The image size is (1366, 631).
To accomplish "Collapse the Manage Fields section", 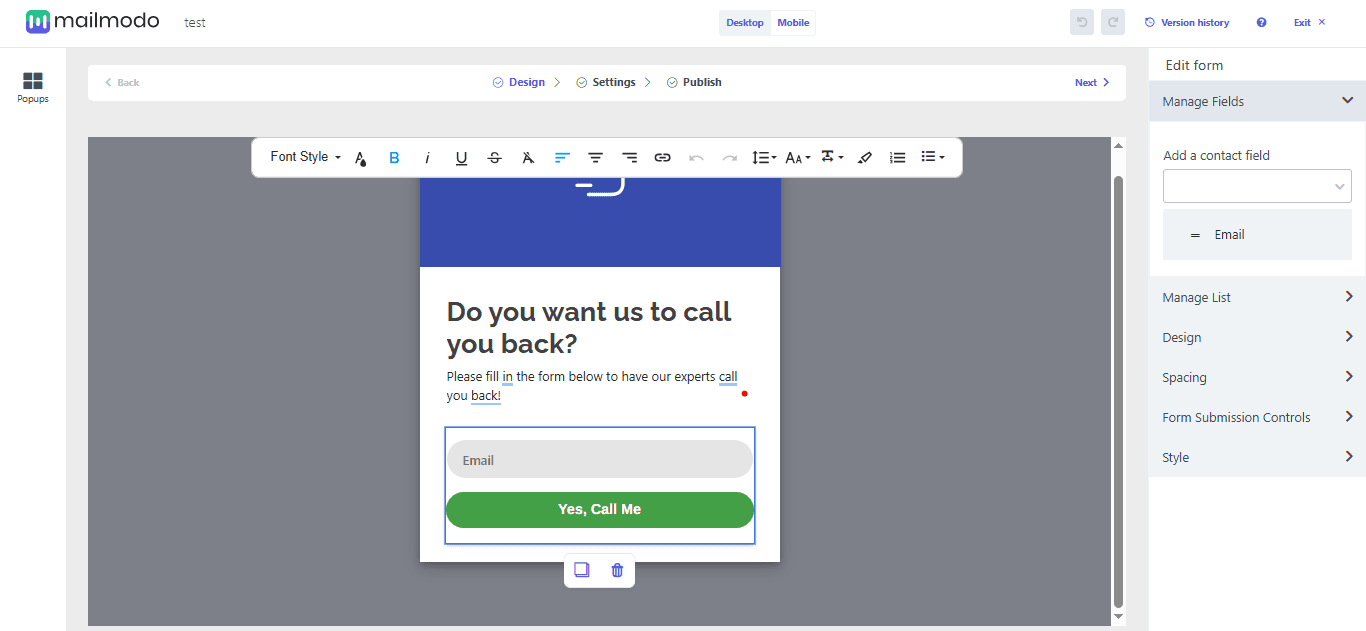I will (1257, 101).
